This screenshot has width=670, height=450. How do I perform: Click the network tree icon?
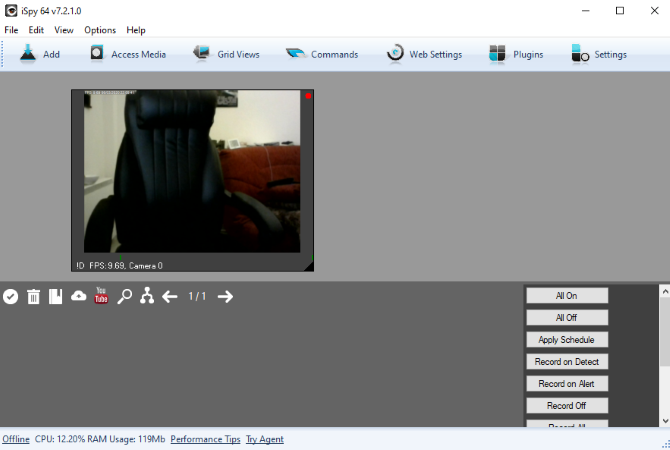click(x=147, y=296)
